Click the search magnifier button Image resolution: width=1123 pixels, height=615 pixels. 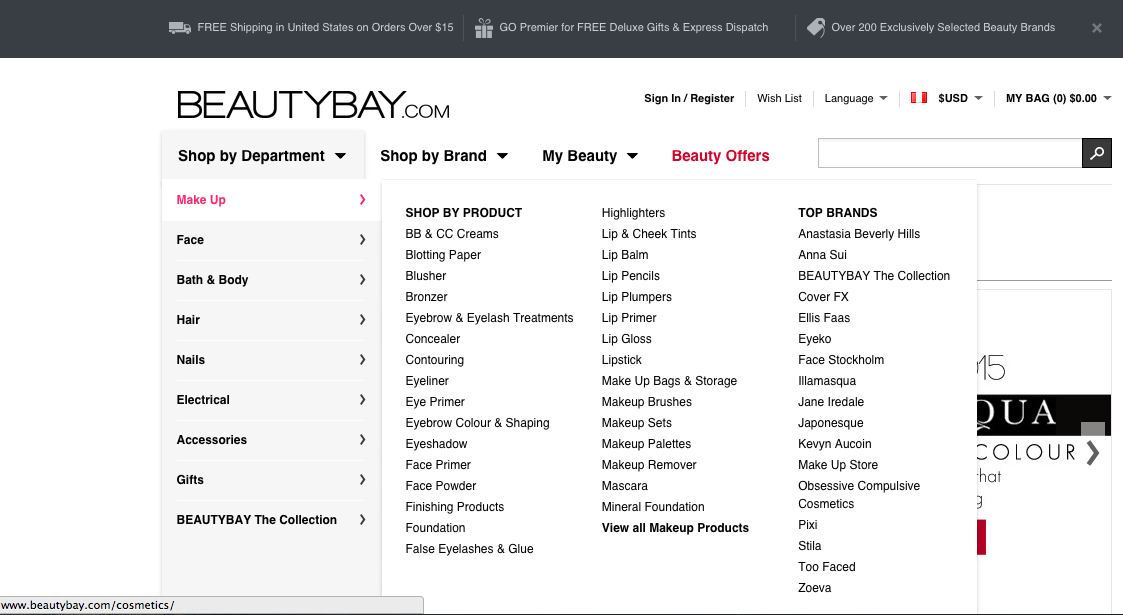click(1097, 153)
